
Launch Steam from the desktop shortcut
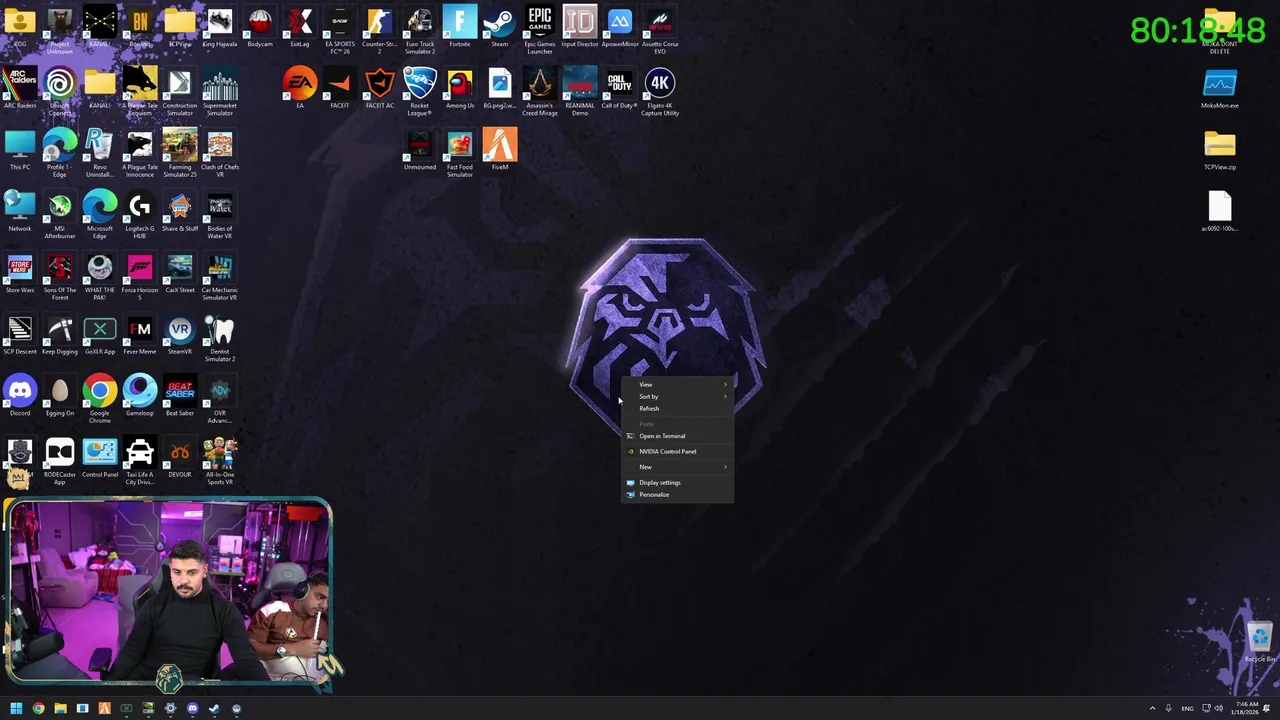(x=500, y=27)
